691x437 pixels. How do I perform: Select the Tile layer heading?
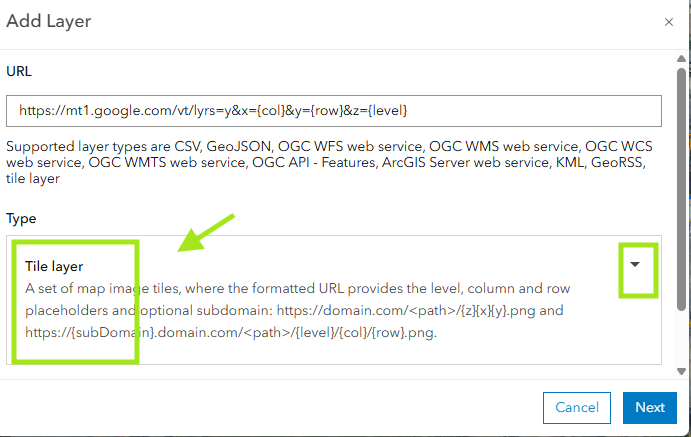pyautogui.click(x=54, y=266)
